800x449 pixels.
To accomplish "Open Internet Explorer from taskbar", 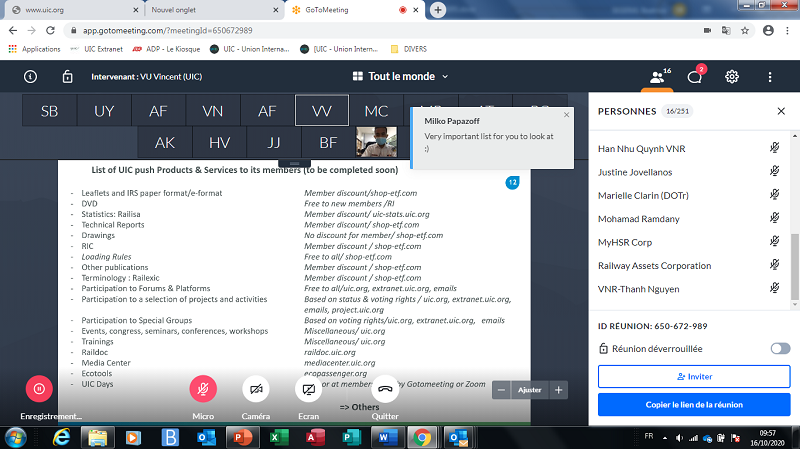I will [x=61, y=438].
